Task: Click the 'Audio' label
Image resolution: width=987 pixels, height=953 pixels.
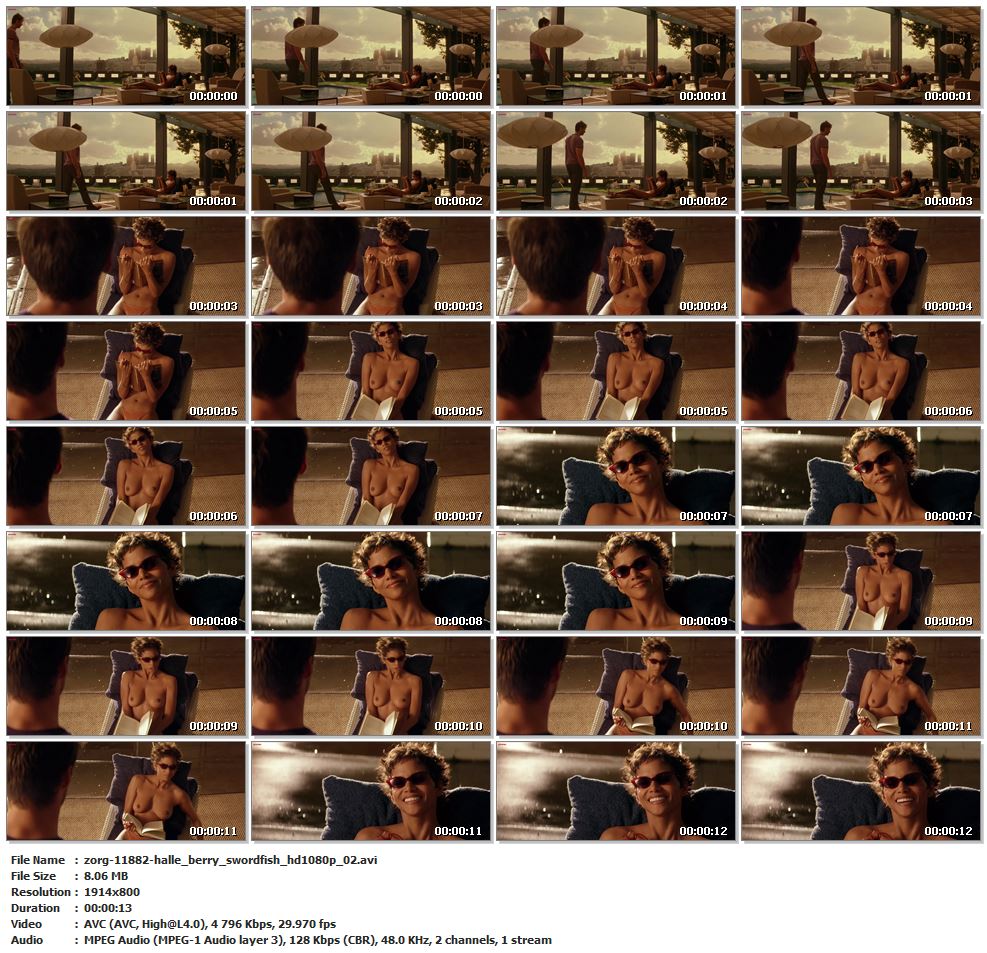Action: pyautogui.click(x=27, y=940)
